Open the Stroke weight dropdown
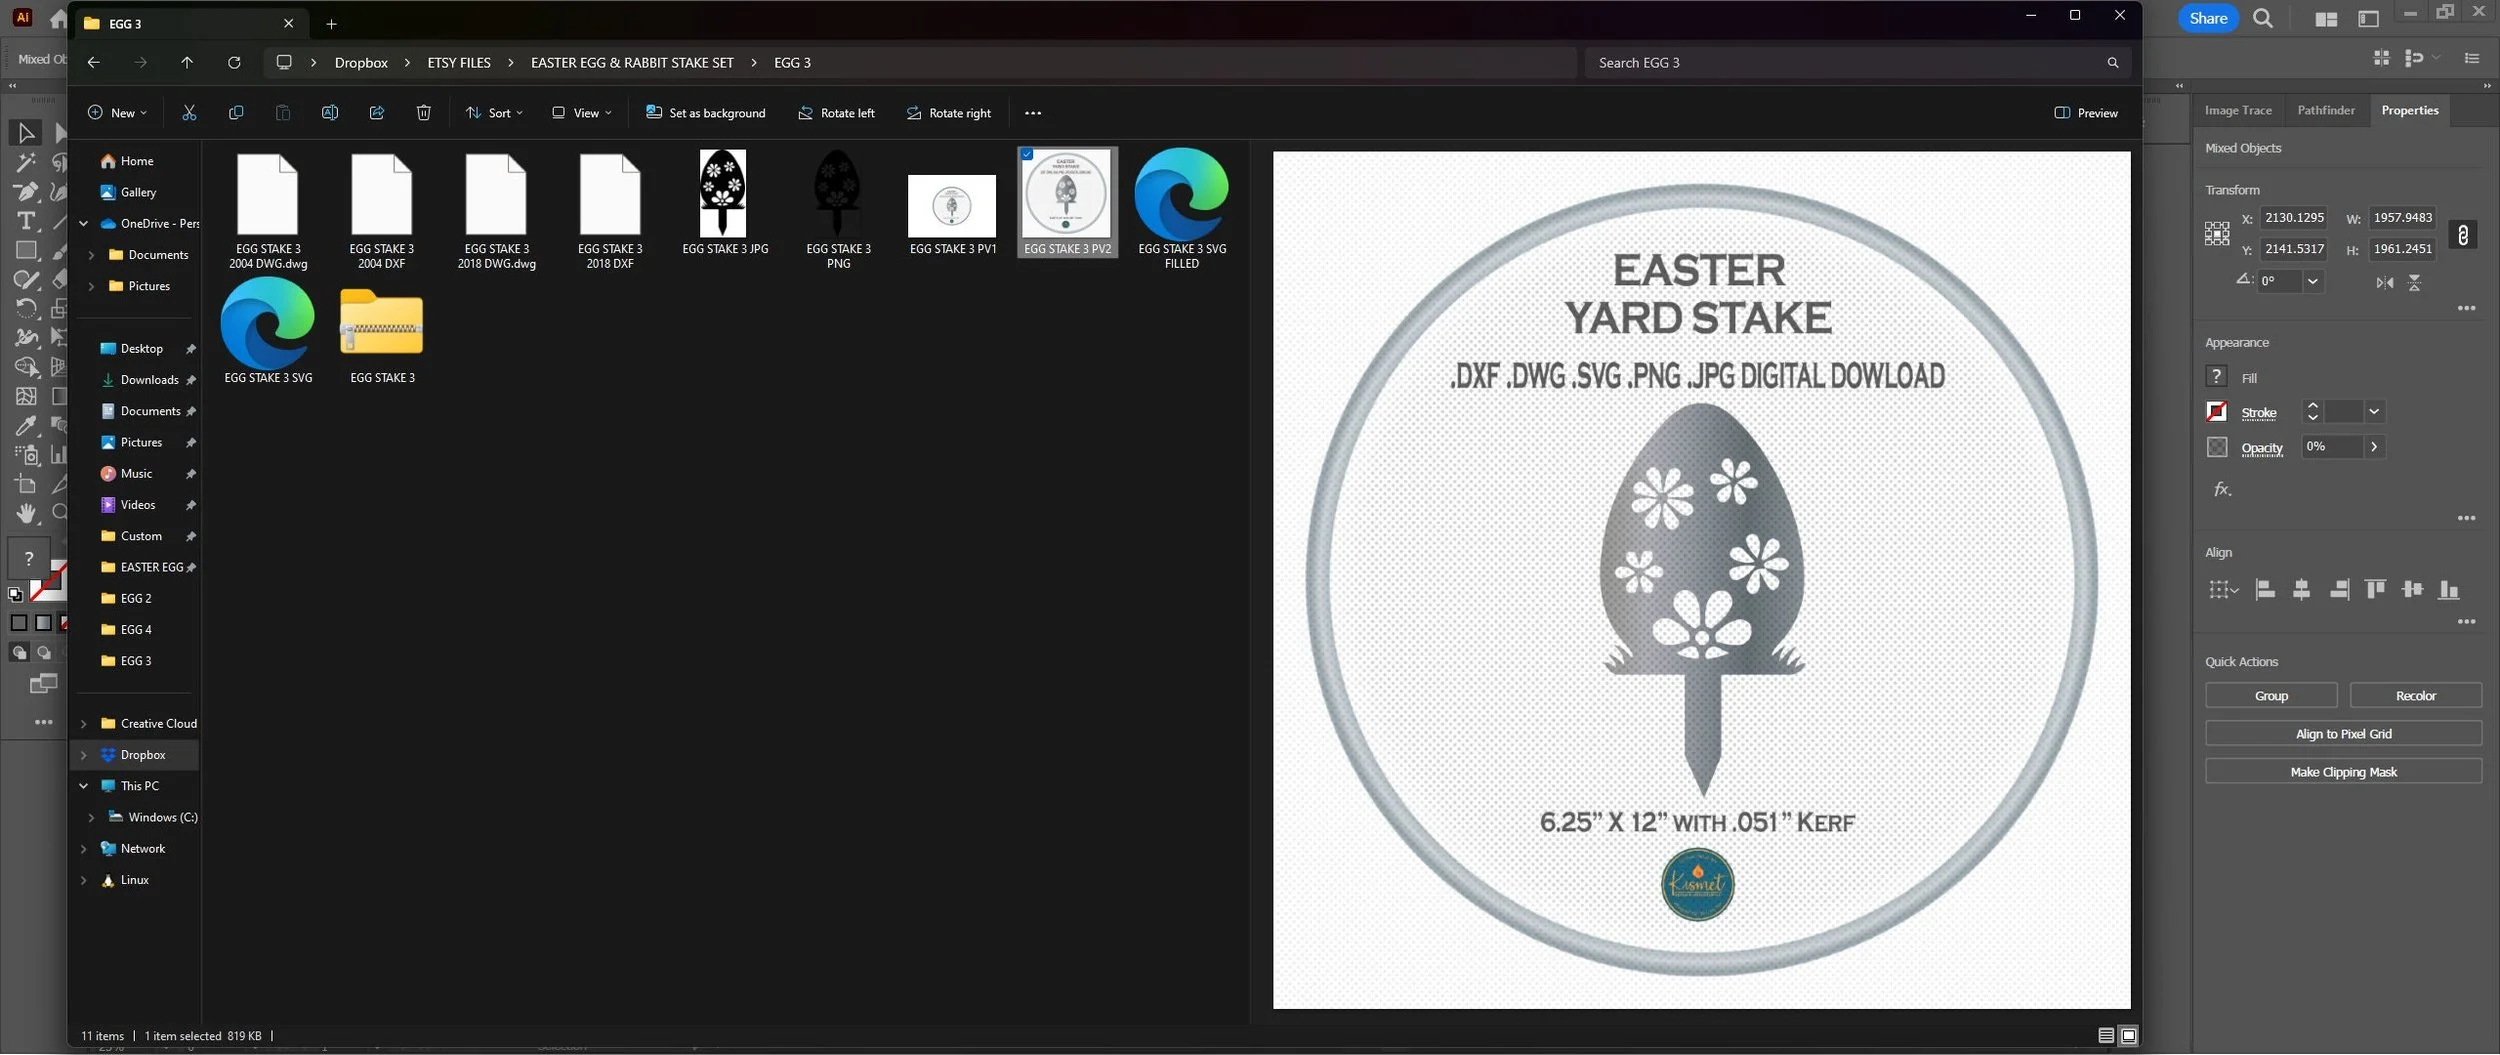The image size is (2500, 1055). [2374, 411]
